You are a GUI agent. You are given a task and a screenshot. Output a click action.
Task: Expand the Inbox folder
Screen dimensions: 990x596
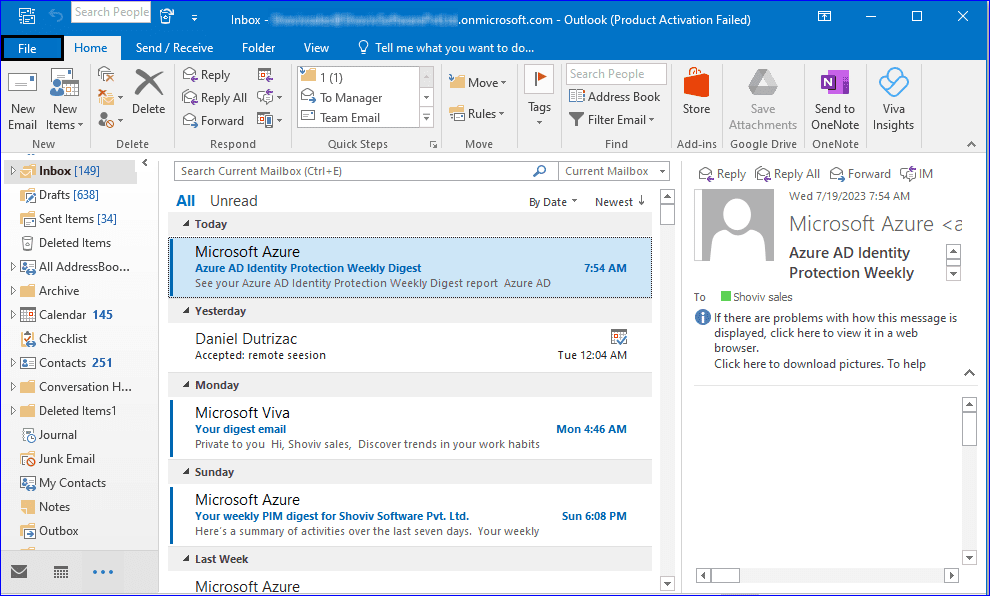click(x=13, y=170)
